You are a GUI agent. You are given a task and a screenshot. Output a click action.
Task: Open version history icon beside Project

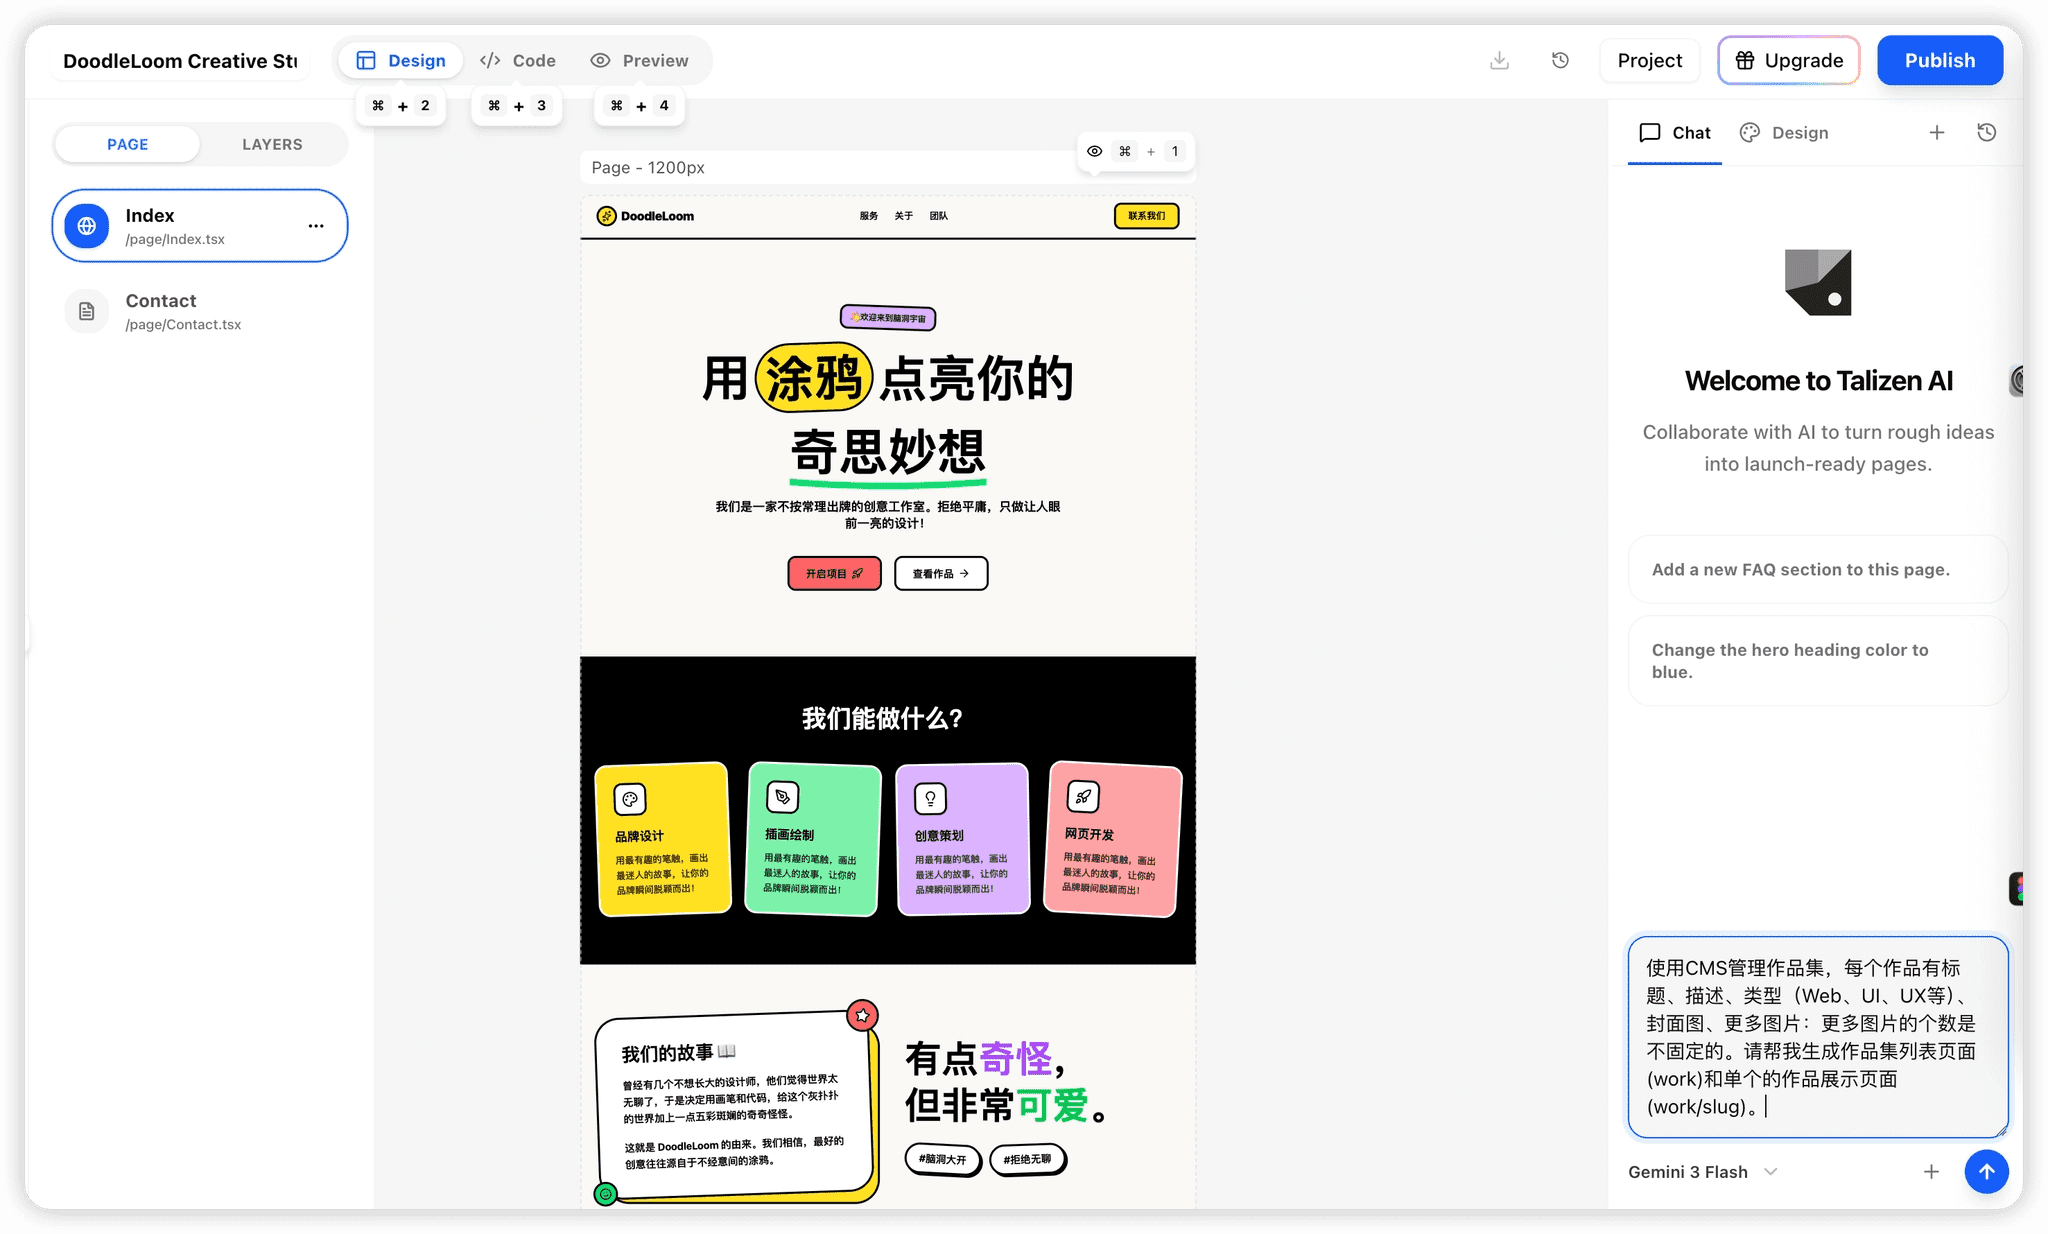tap(1560, 61)
